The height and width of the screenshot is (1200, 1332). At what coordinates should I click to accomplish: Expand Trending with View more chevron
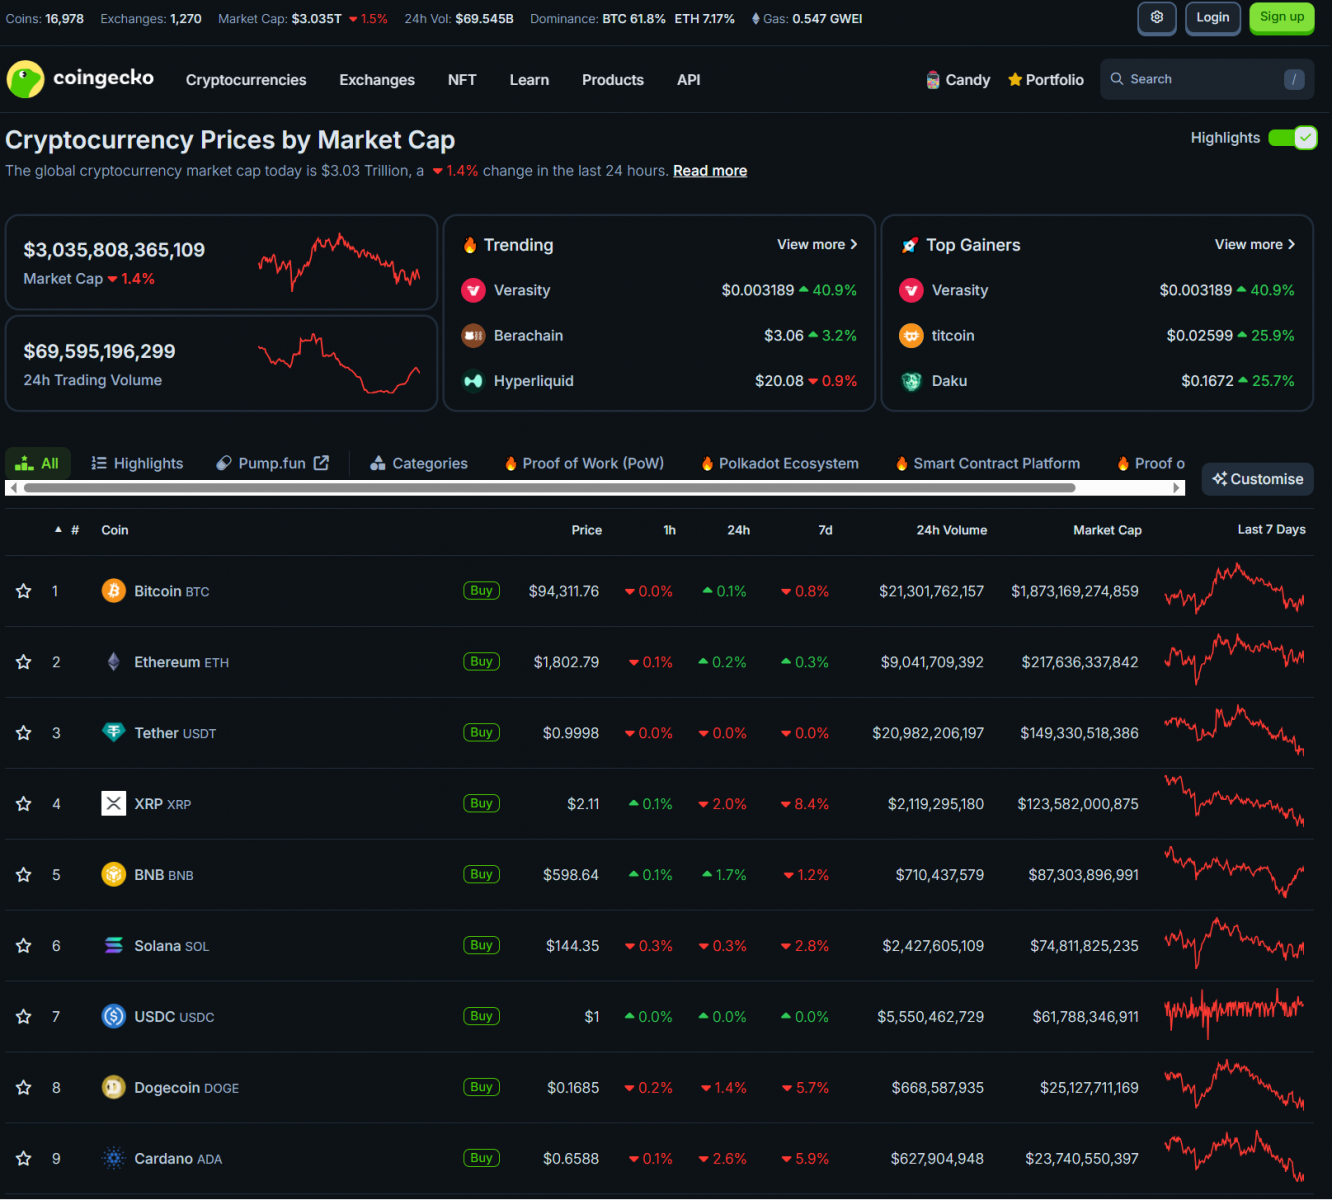click(x=853, y=244)
